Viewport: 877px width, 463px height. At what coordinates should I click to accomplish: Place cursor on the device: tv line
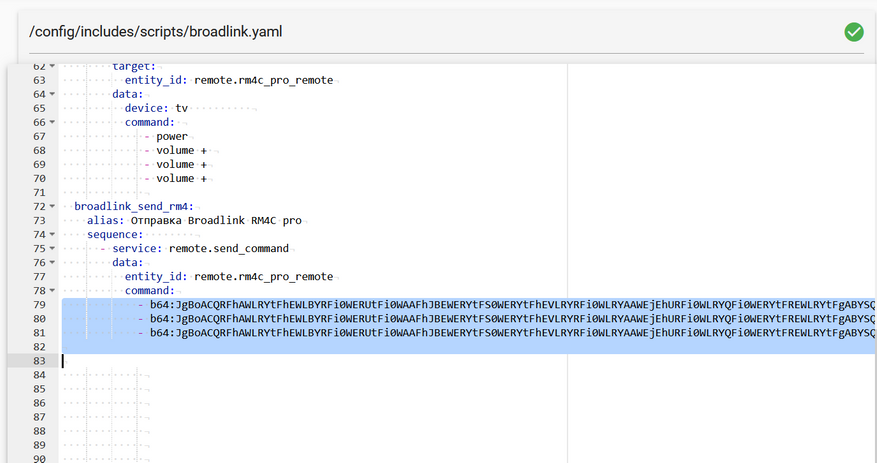coord(156,108)
